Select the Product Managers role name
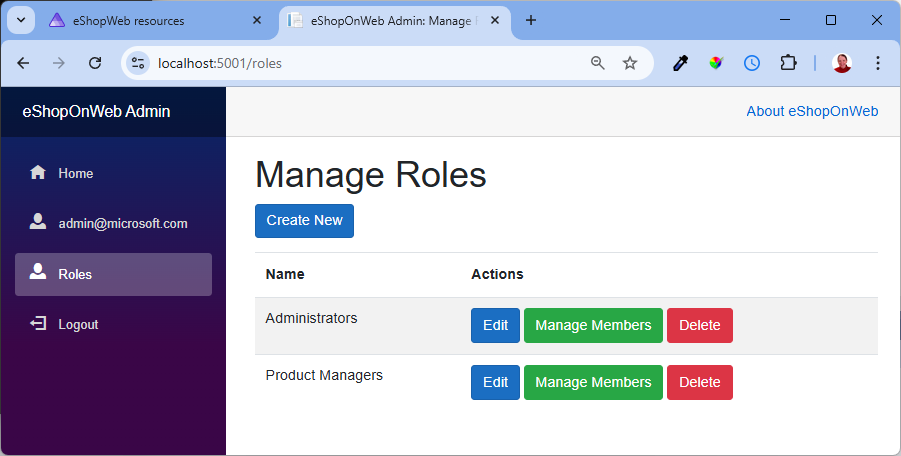The width and height of the screenshot is (901, 456). pos(324,376)
